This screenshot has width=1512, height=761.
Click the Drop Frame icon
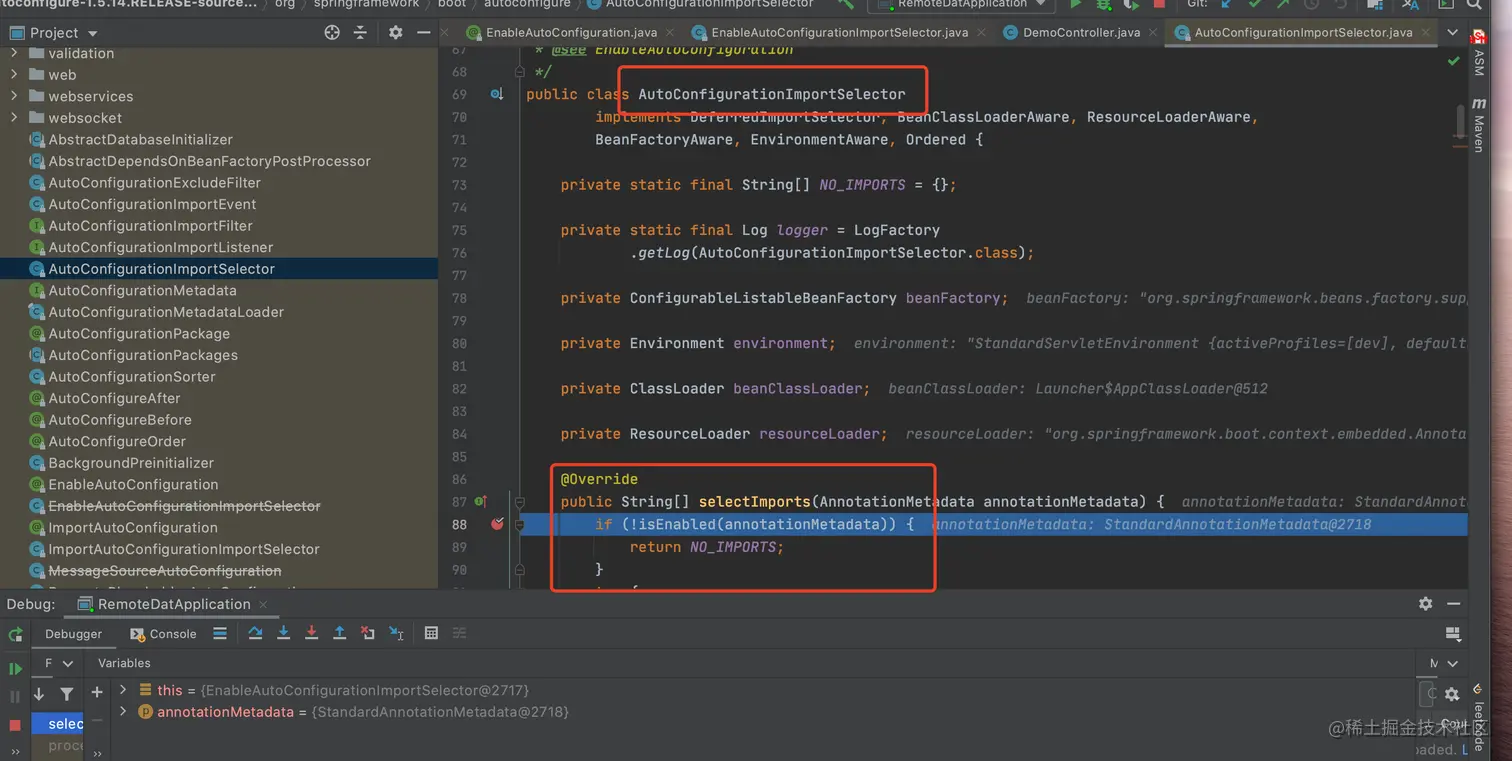click(368, 633)
